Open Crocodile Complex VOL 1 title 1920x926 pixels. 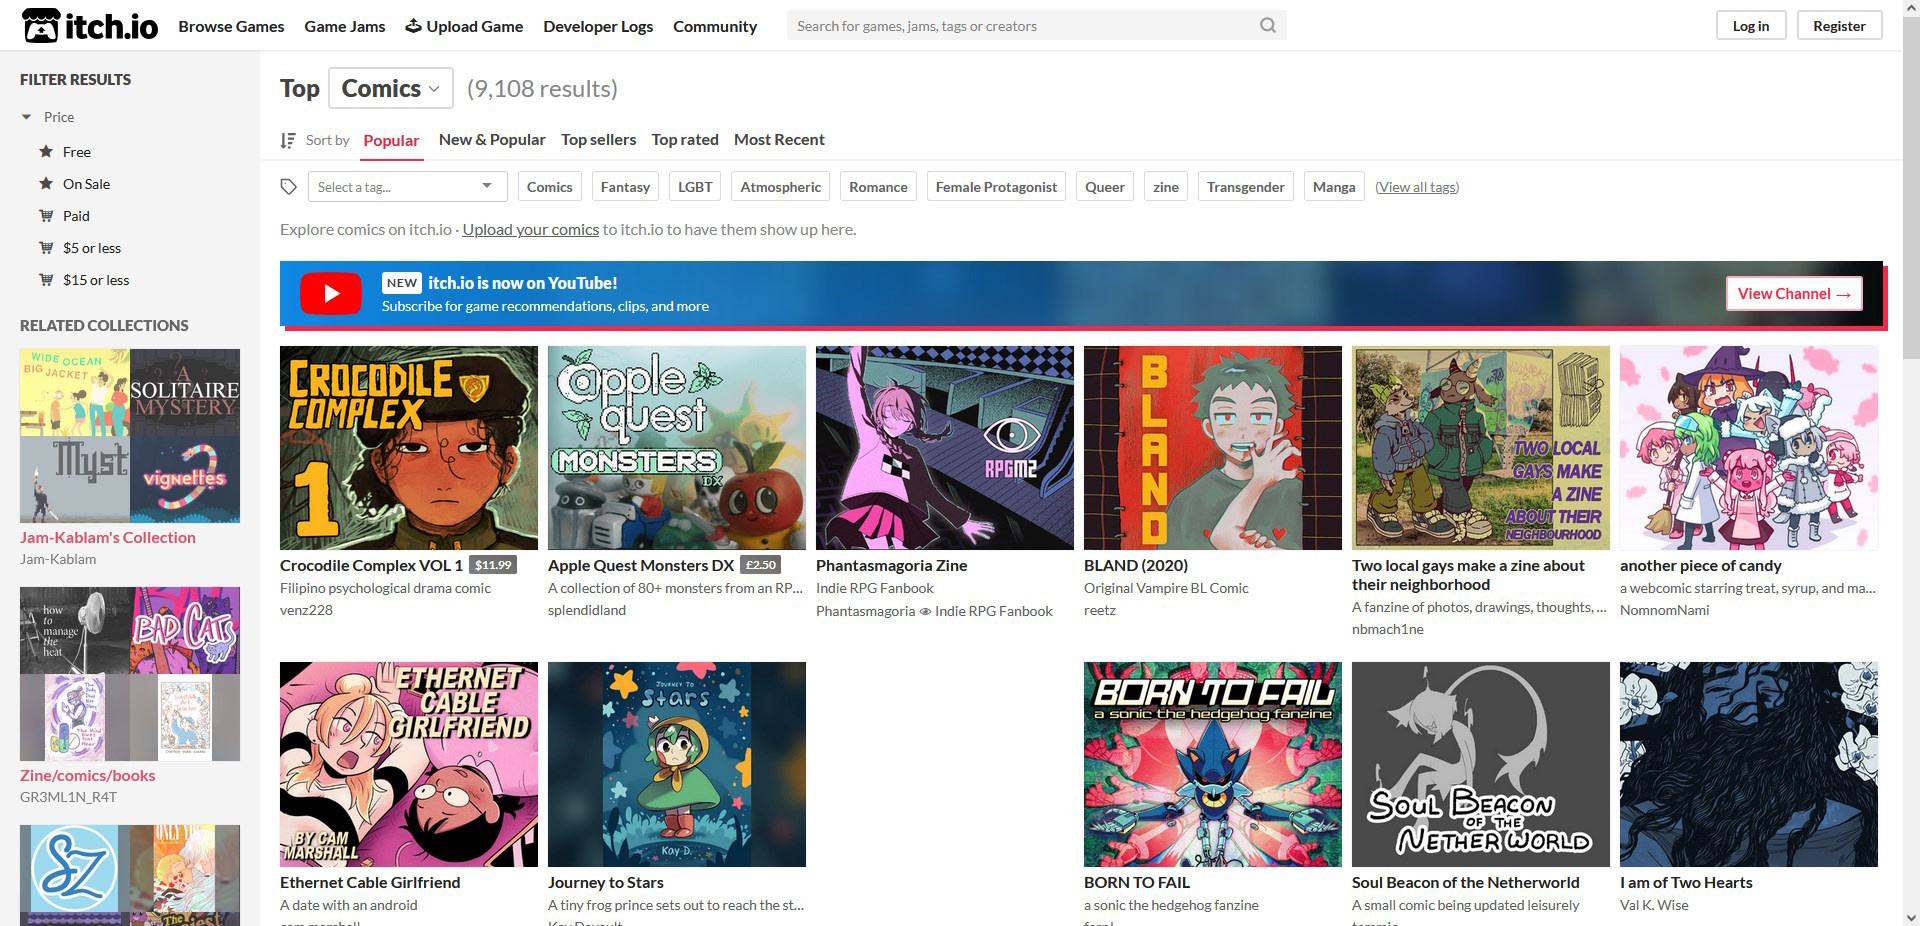tap(371, 566)
